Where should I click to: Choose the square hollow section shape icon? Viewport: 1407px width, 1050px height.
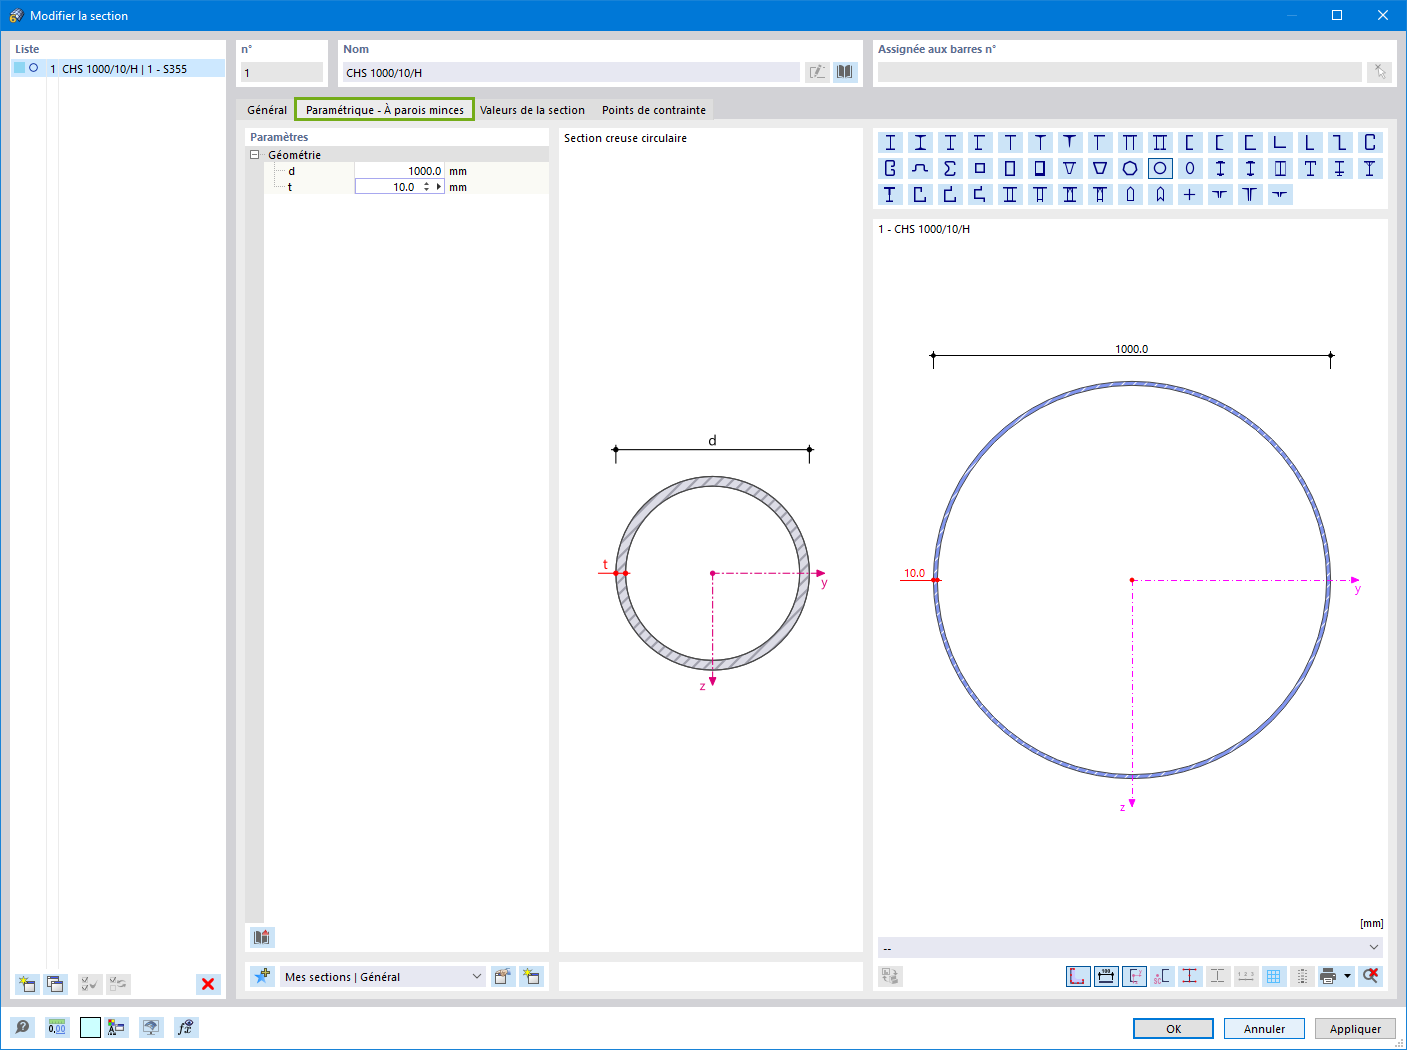tap(980, 169)
